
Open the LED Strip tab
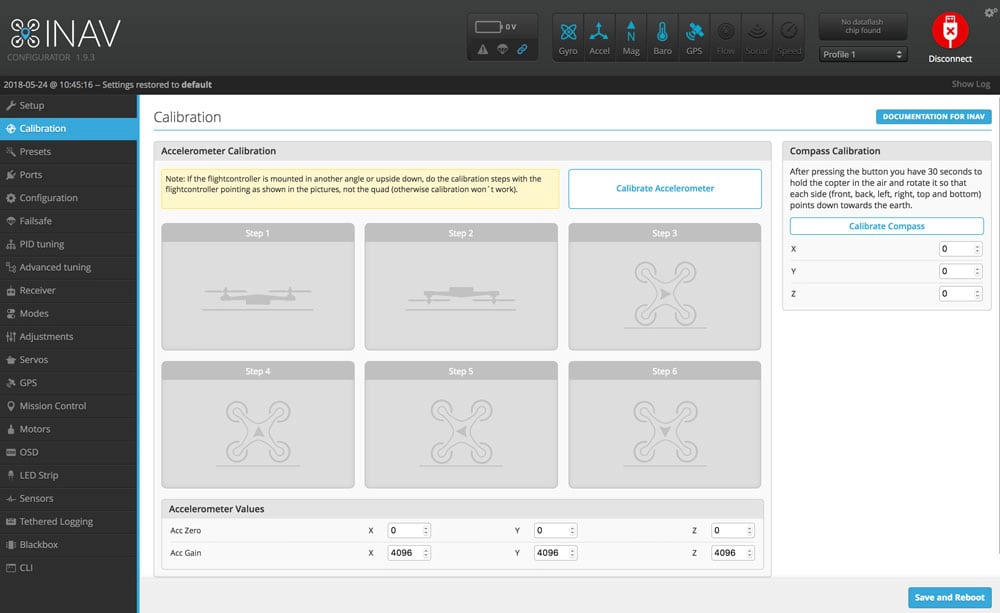coord(68,475)
